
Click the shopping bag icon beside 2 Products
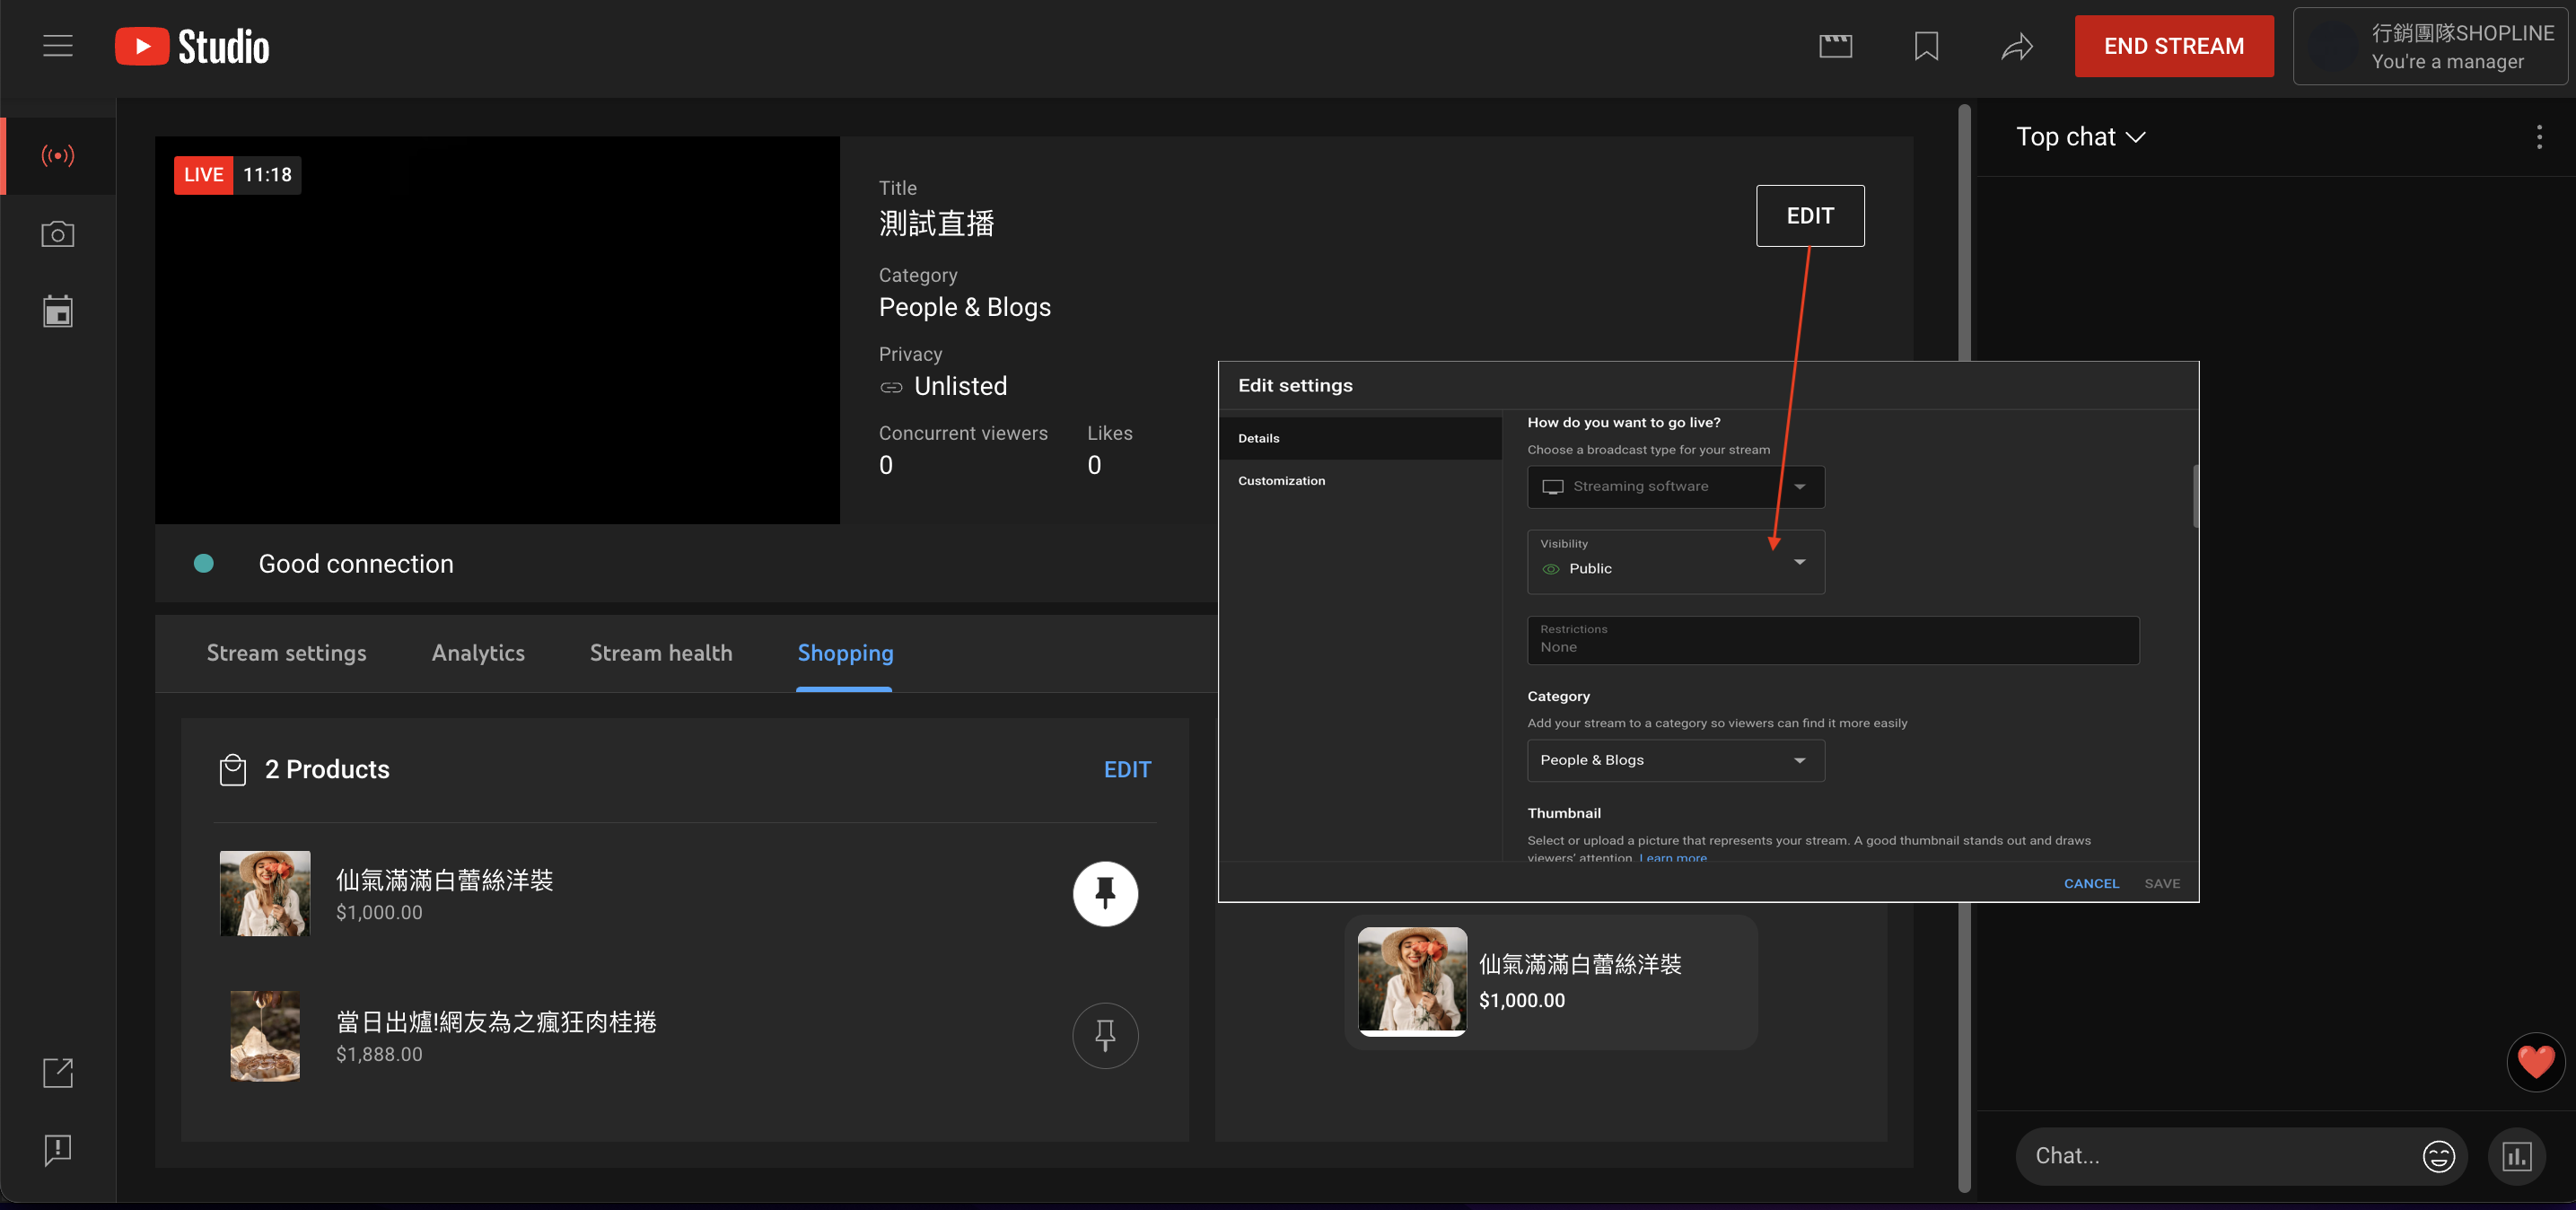pos(232,769)
